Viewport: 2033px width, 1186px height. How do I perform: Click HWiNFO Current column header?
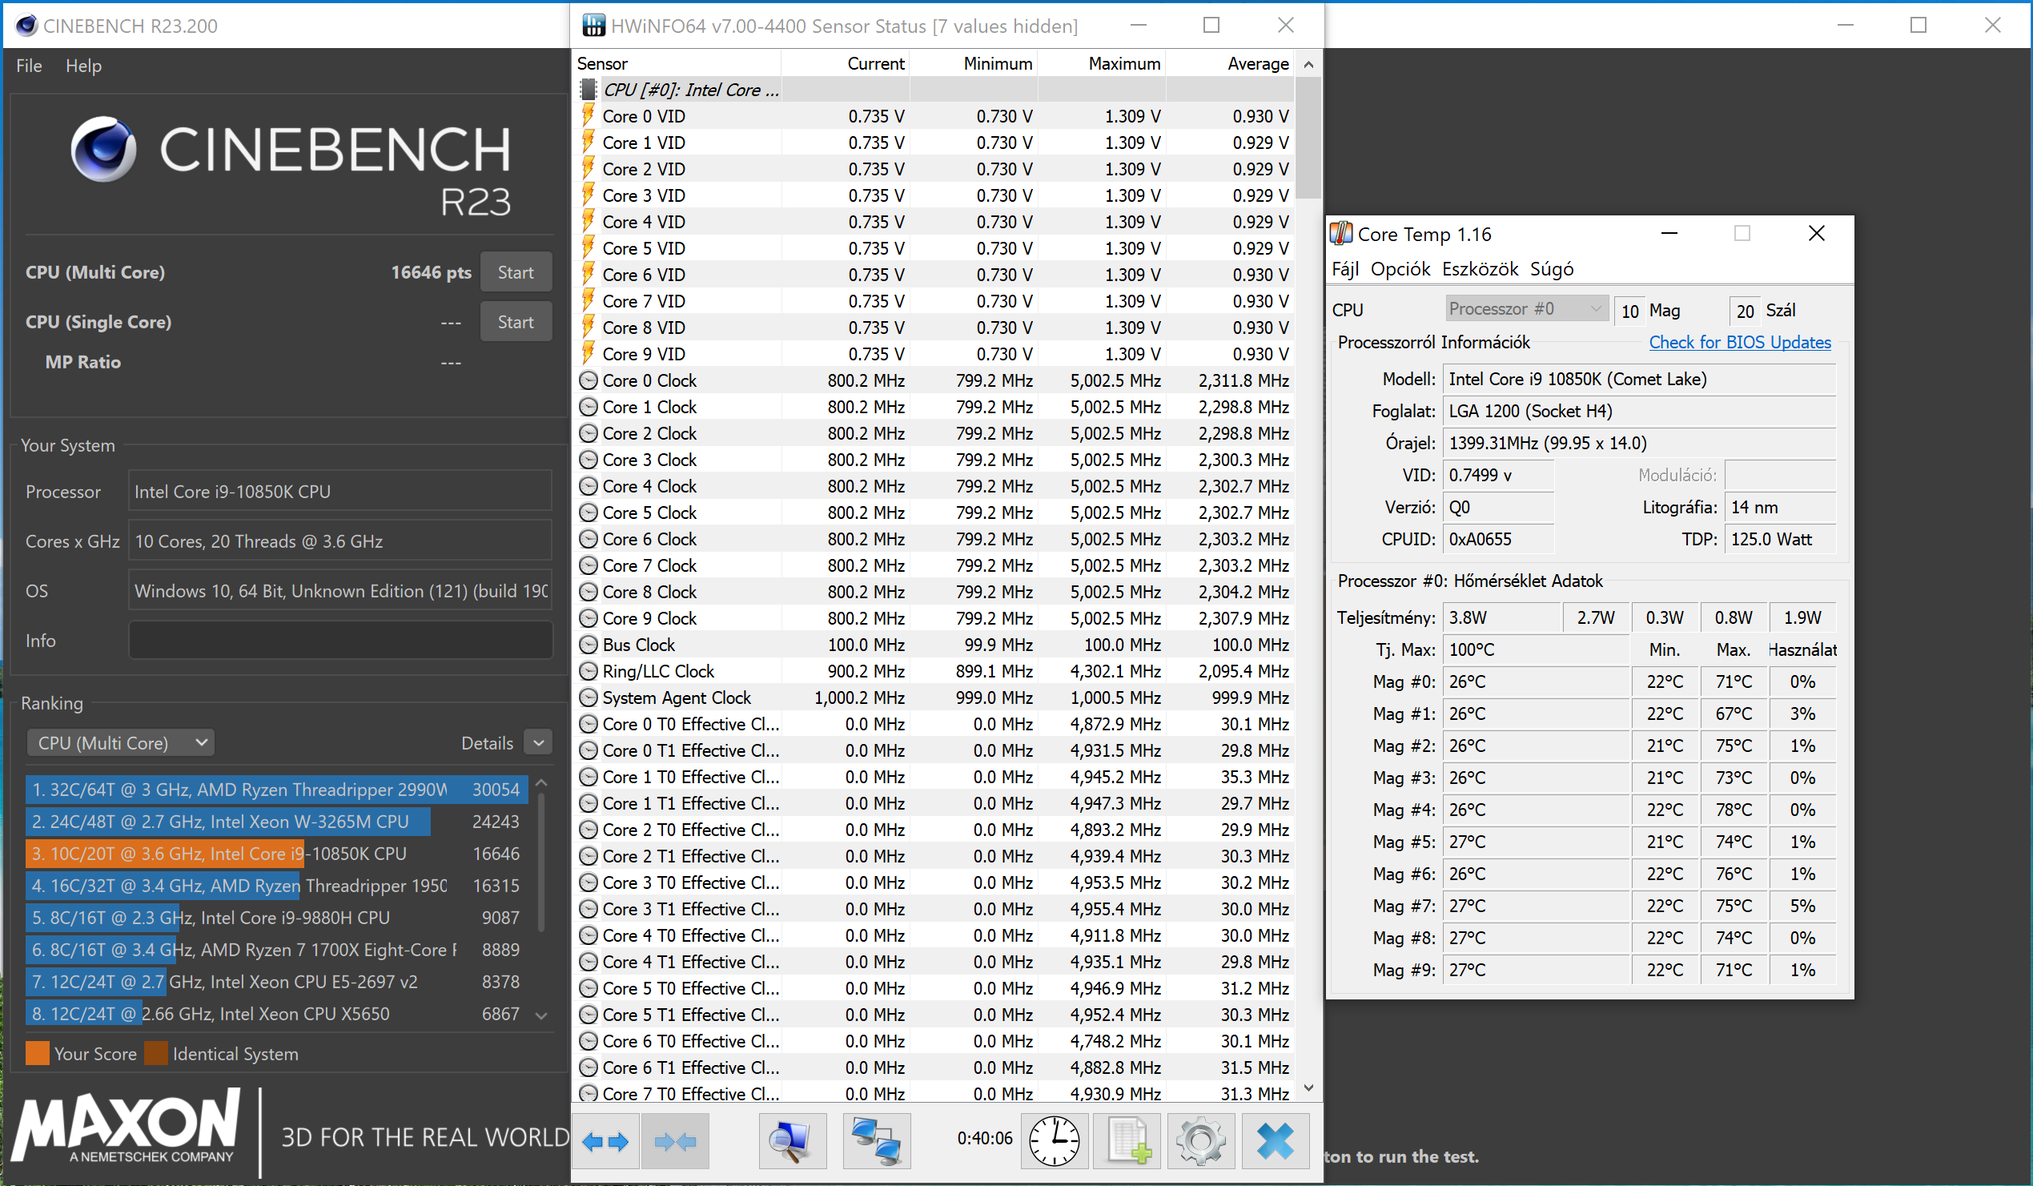846,64
